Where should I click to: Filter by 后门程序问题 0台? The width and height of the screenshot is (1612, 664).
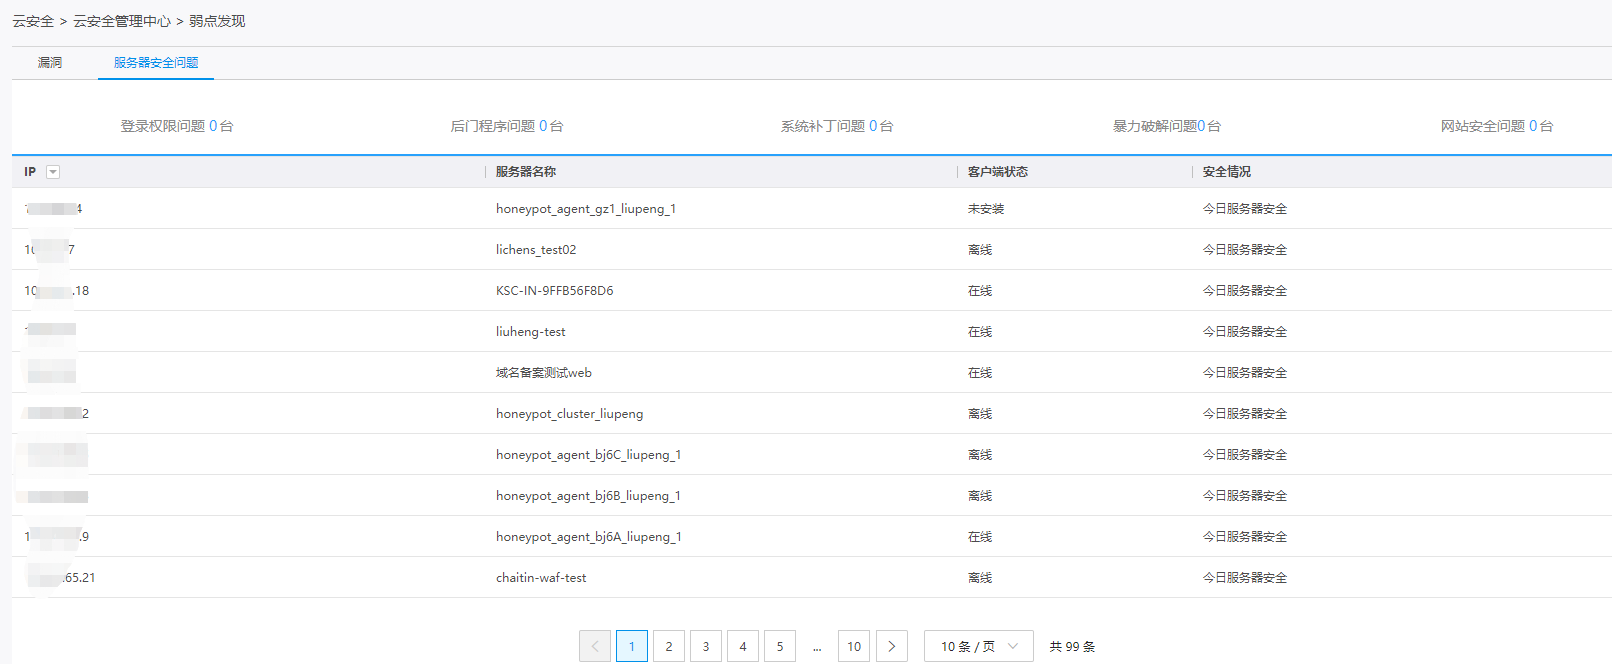coord(507,126)
